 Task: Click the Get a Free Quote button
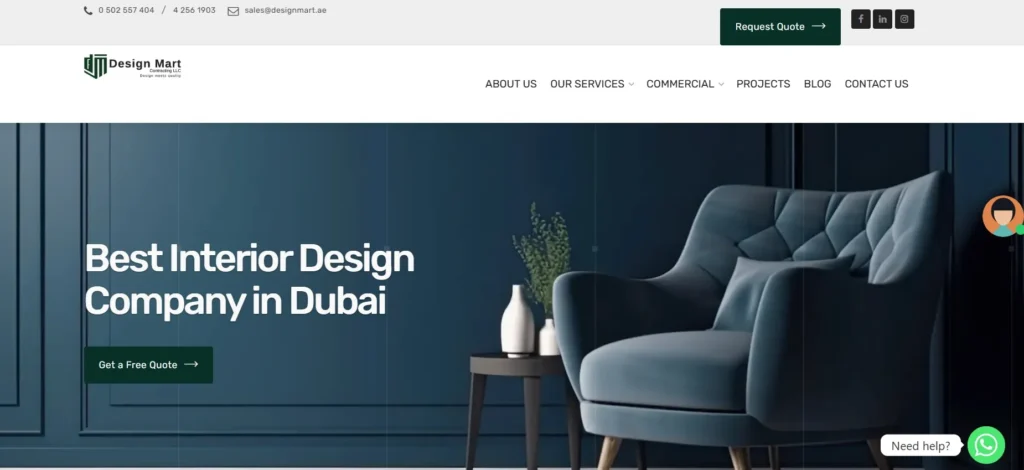coord(148,365)
